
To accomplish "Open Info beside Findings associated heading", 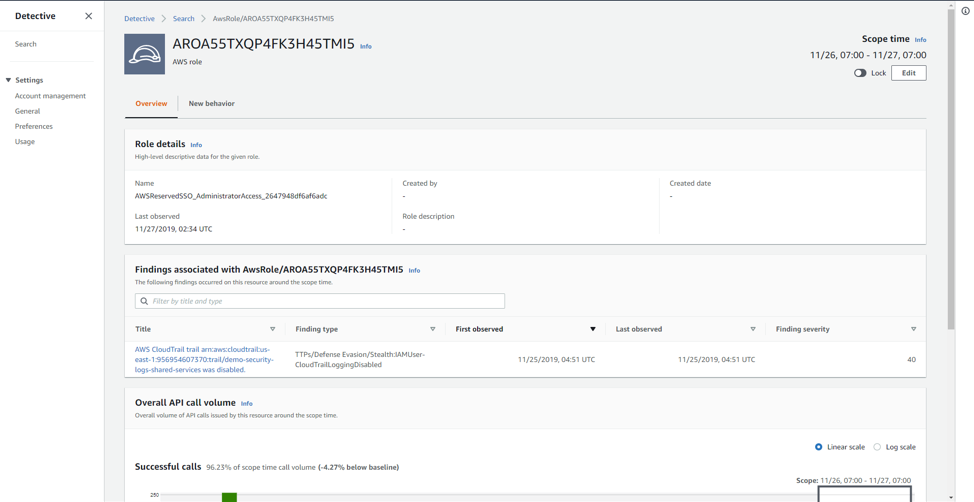I will [x=414, y=270].
